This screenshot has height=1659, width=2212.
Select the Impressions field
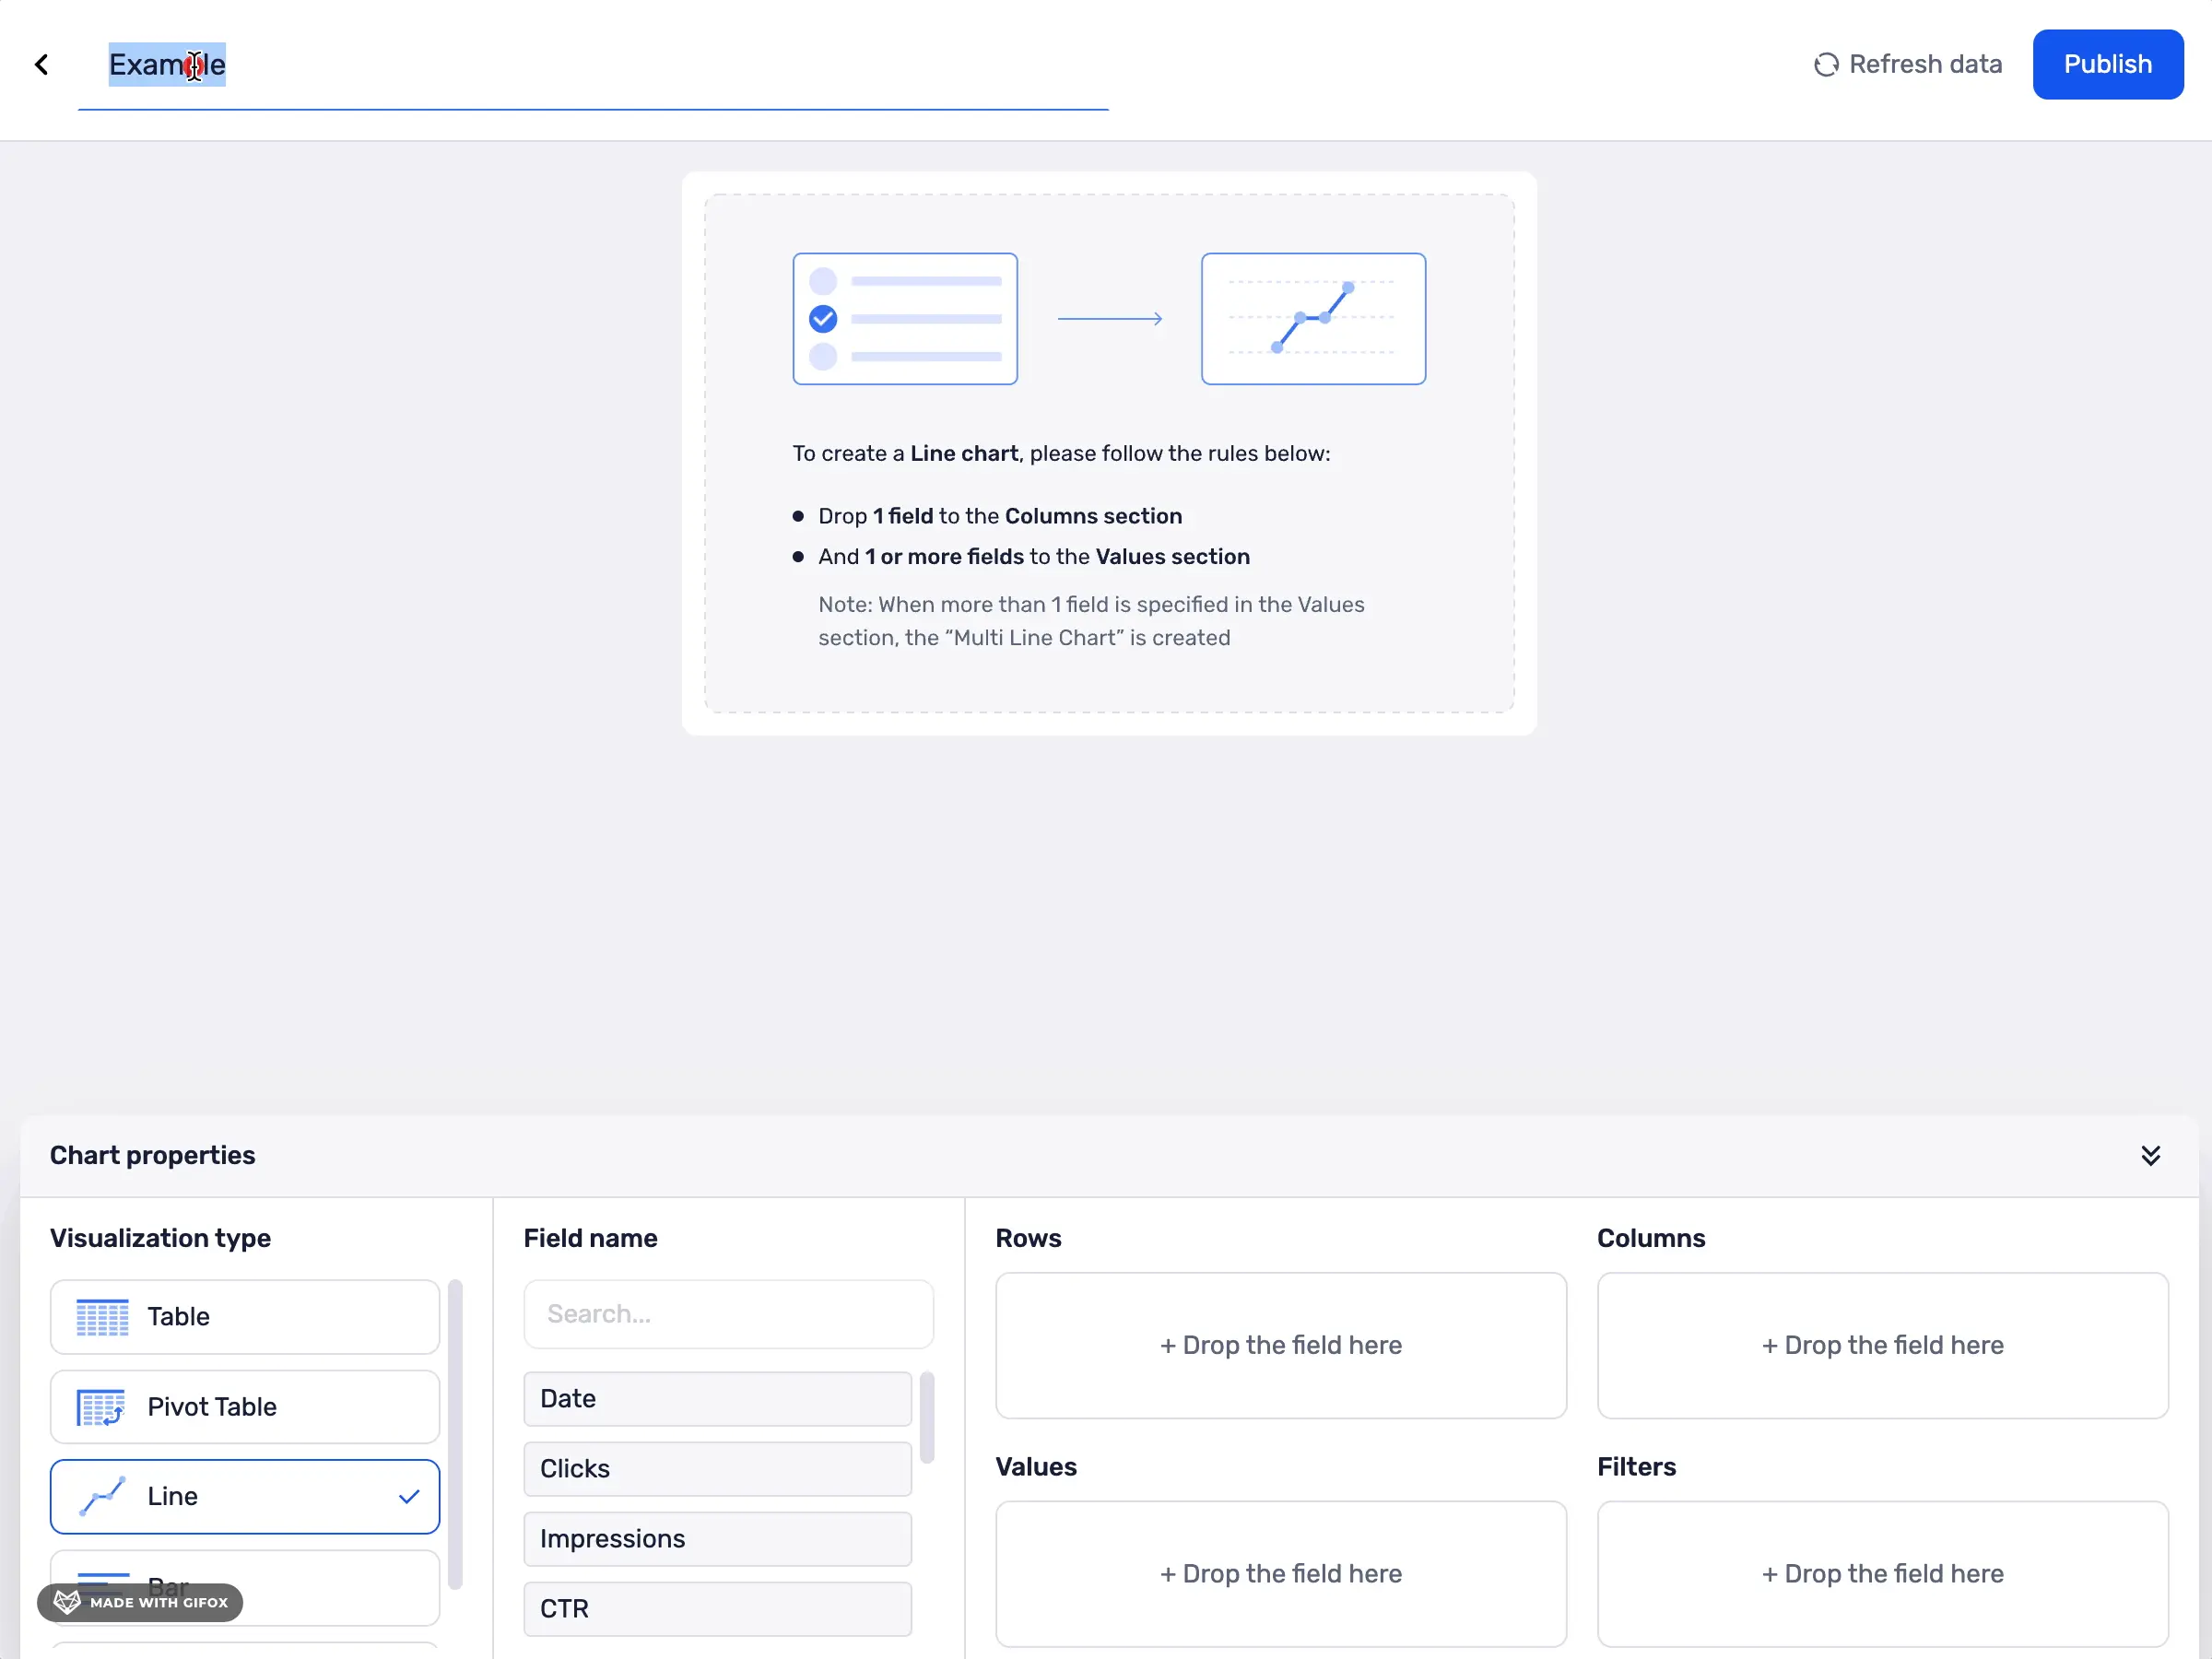pyautogui.click(x=717, y=1538)
